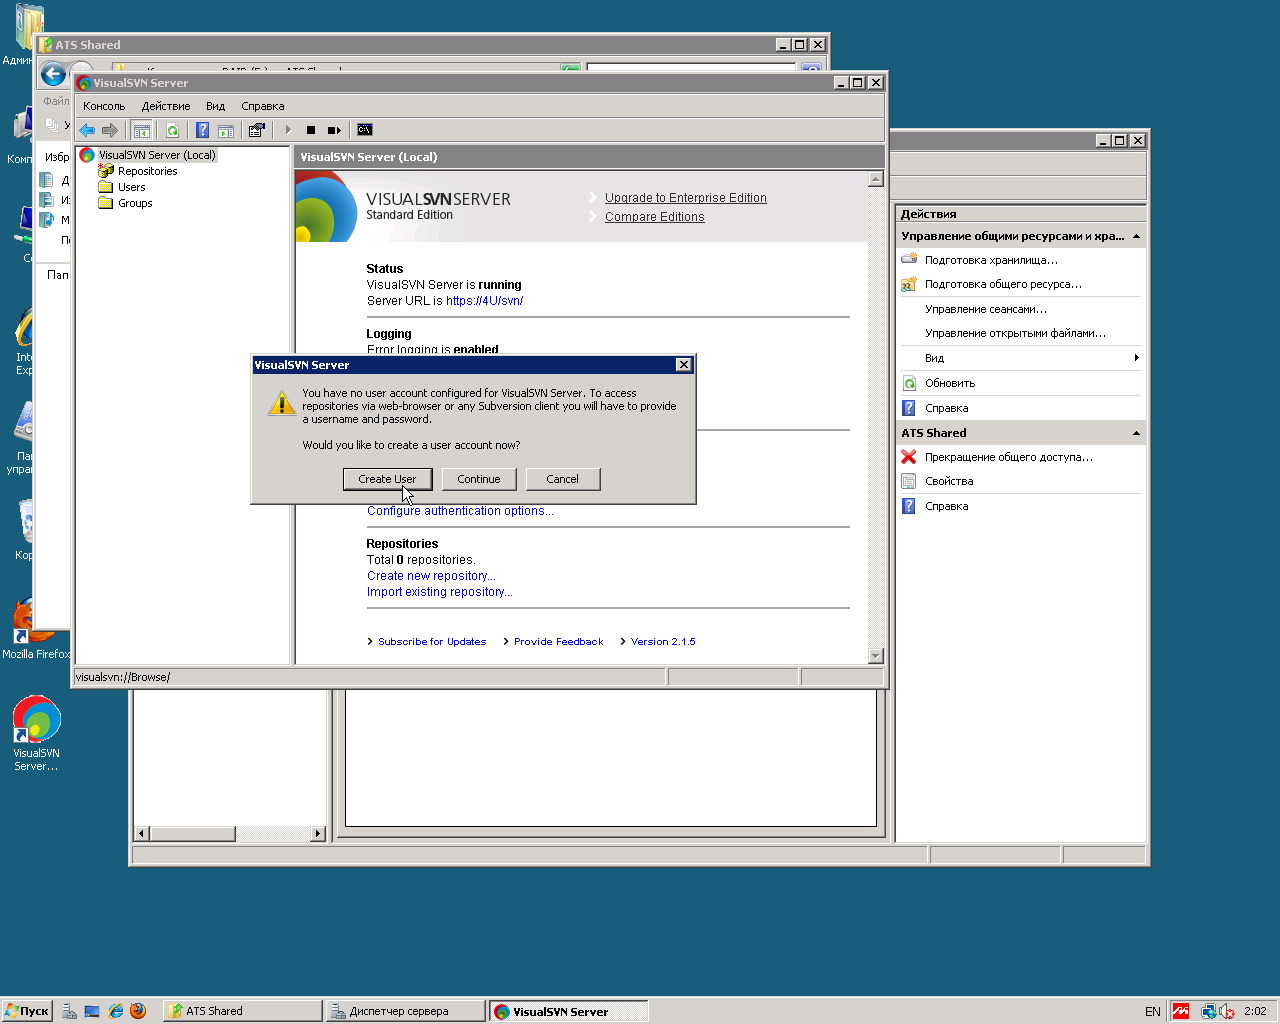Open the Compare Editions link

[655, 217]
